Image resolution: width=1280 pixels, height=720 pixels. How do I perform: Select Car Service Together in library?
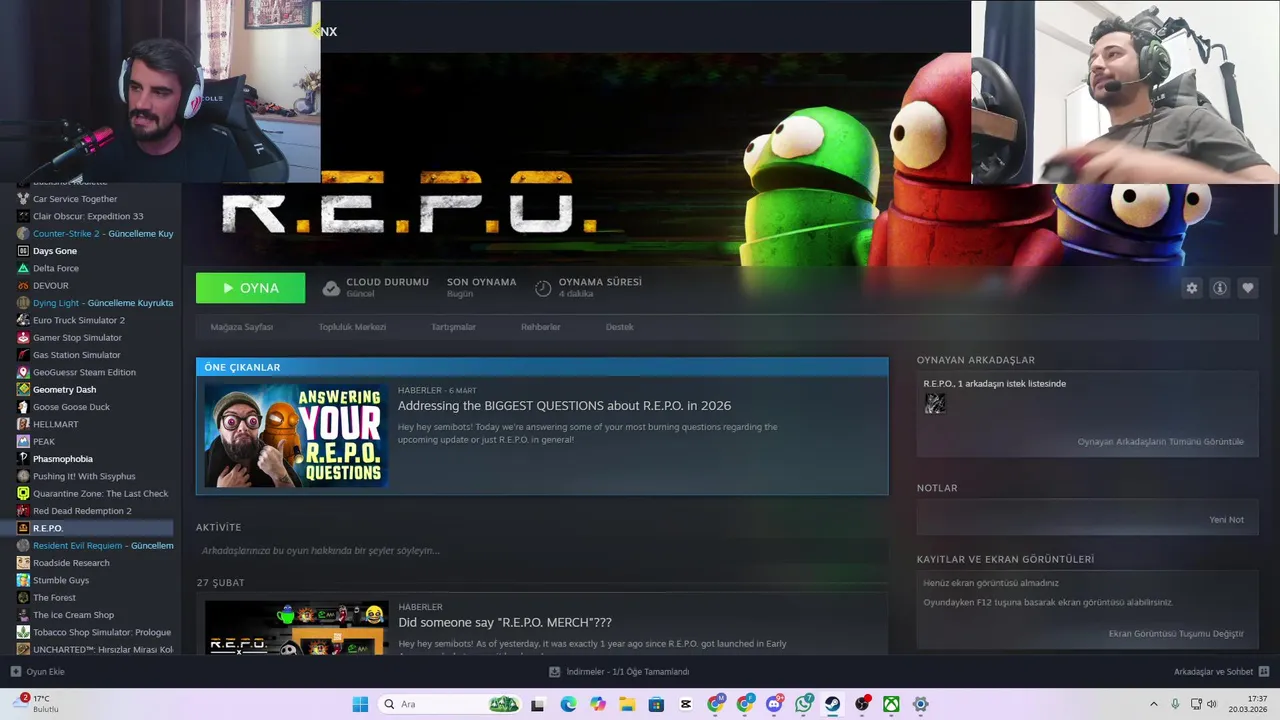(75, 199)
